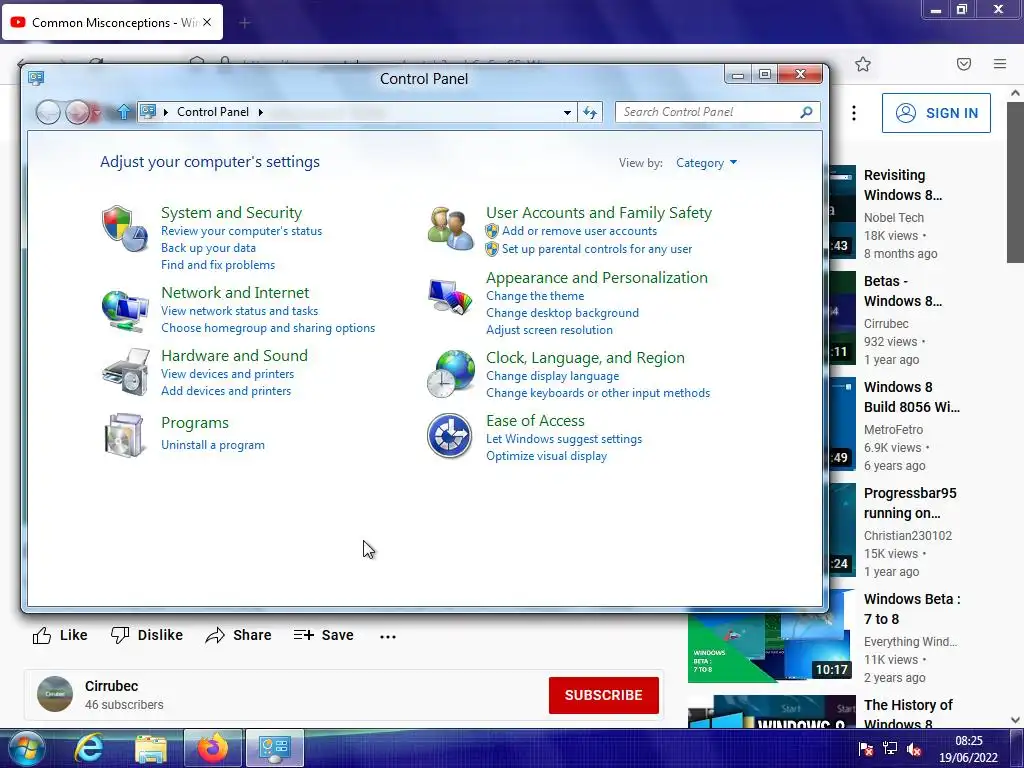Image resolution: width=1024 pixels, height=768 pixels.
Task: Open the Network and Internet globe icon
Action: pos(125,310)
